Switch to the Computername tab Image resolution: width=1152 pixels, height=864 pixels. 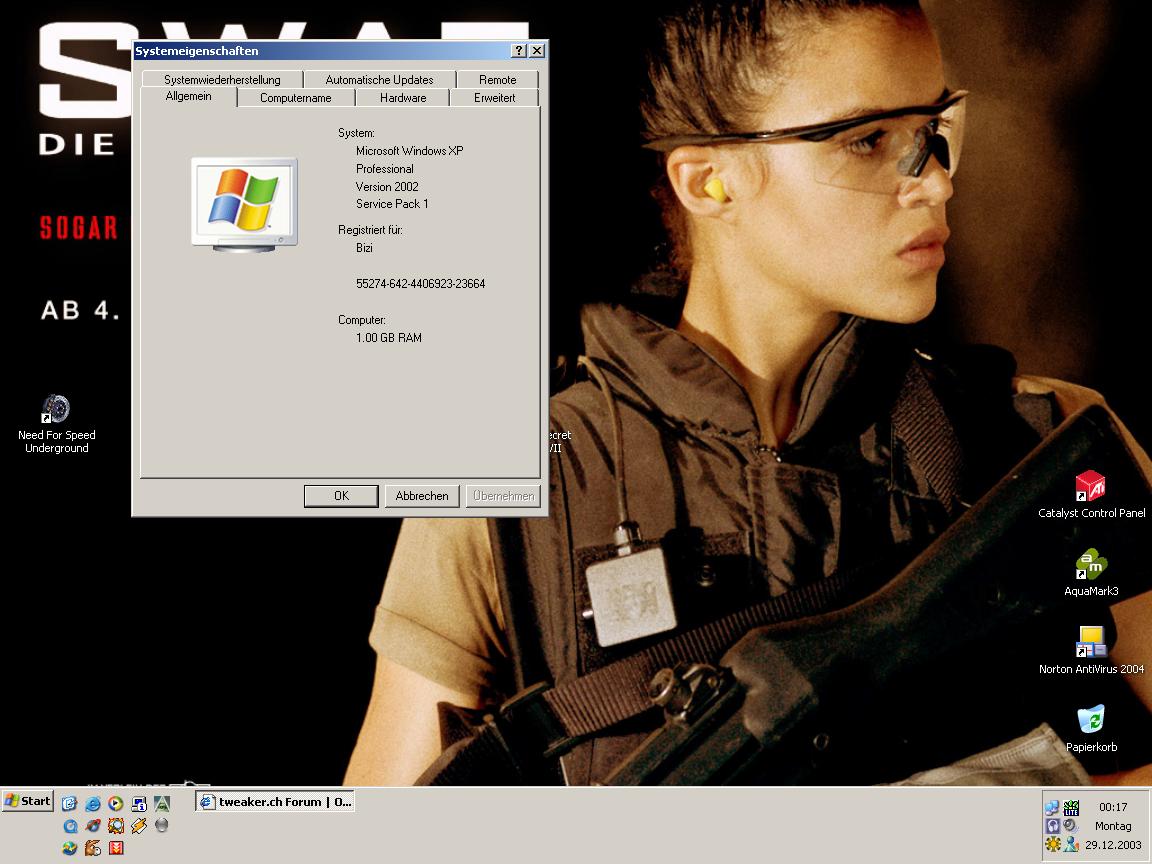[x=295, y=98]
